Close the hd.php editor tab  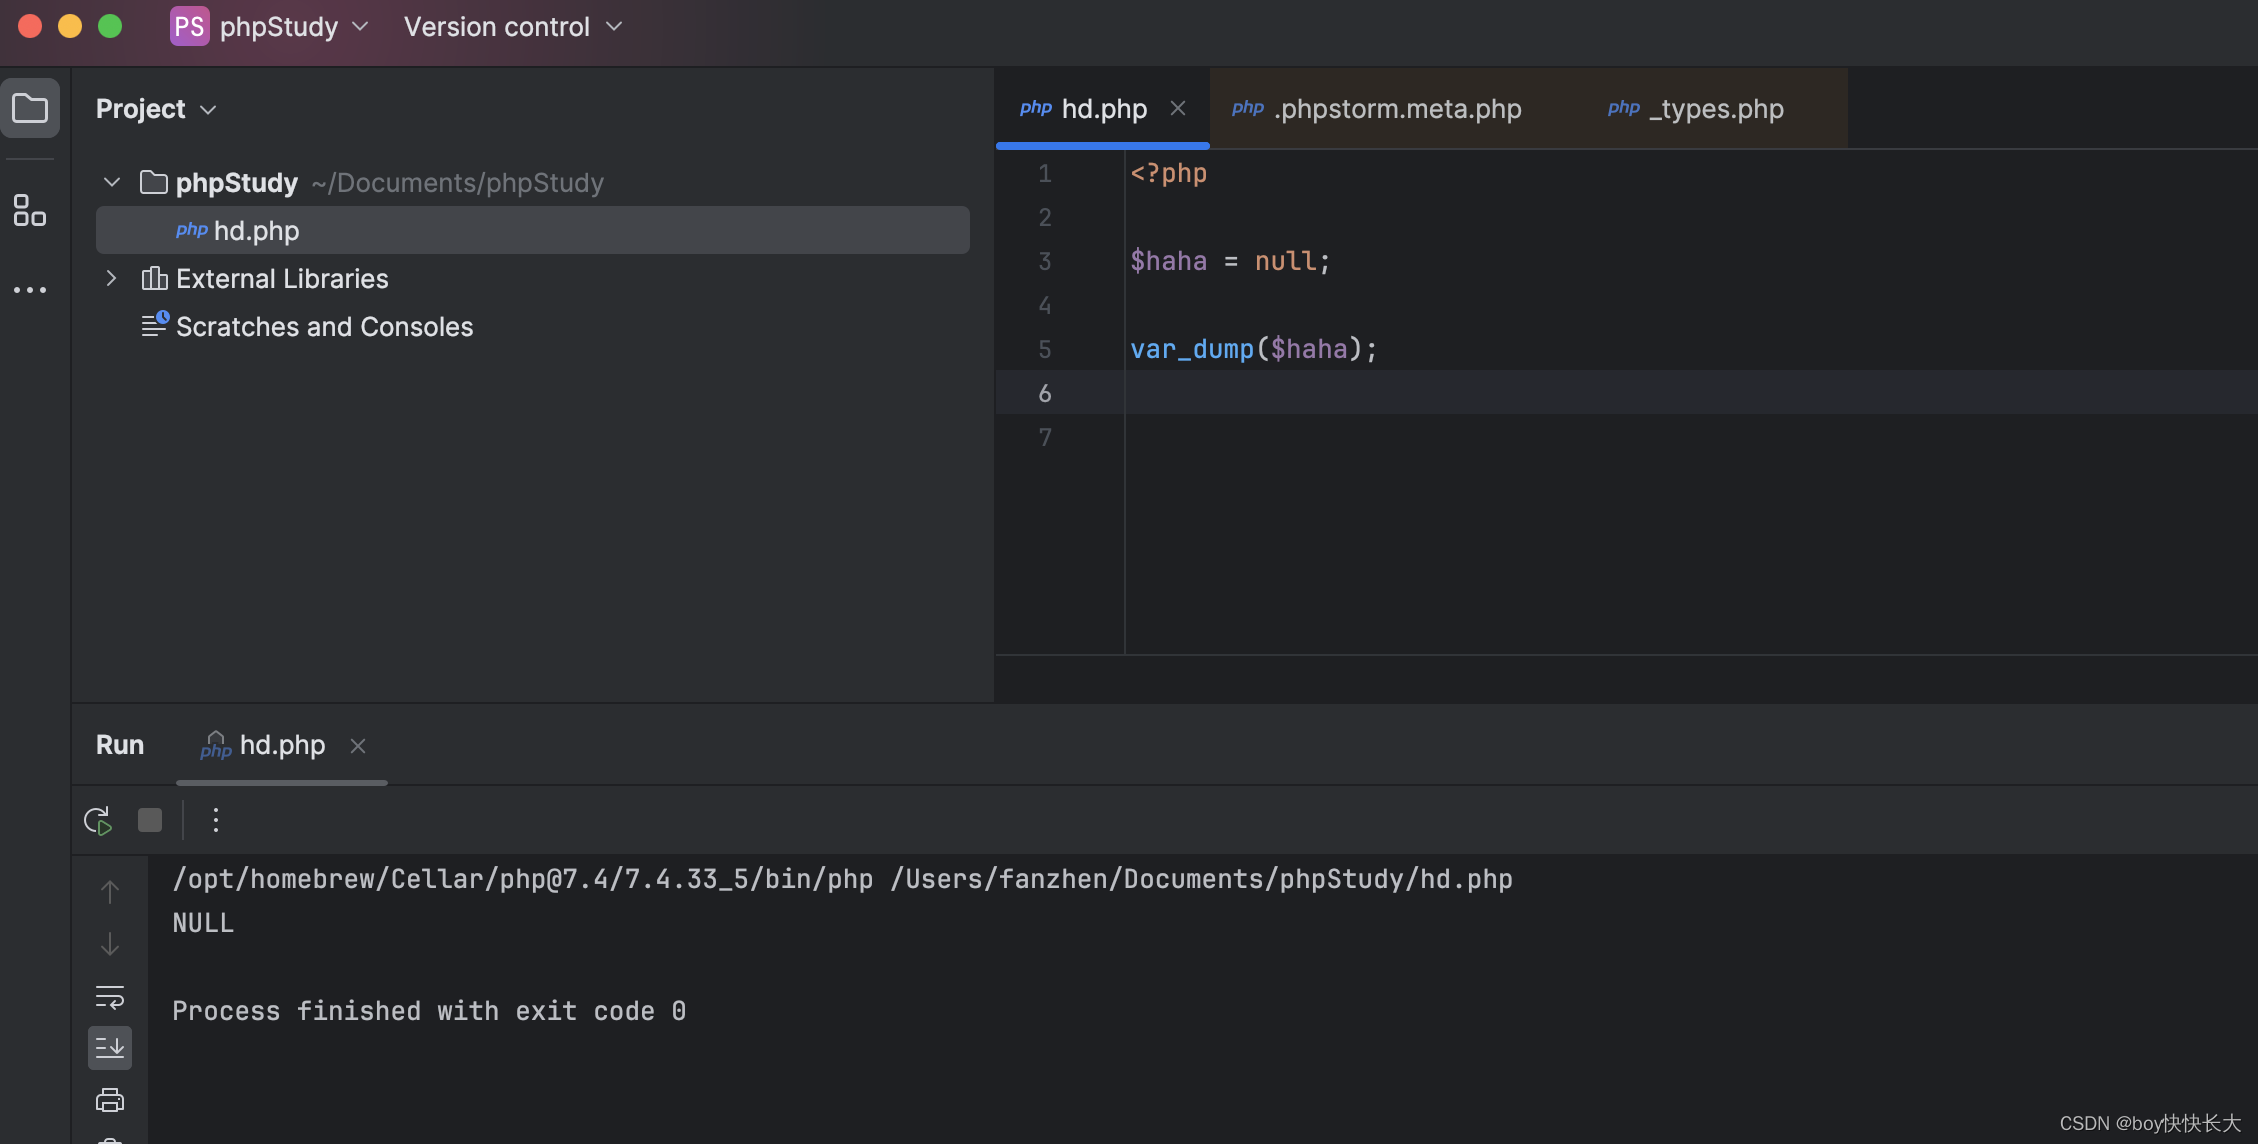1178,108
